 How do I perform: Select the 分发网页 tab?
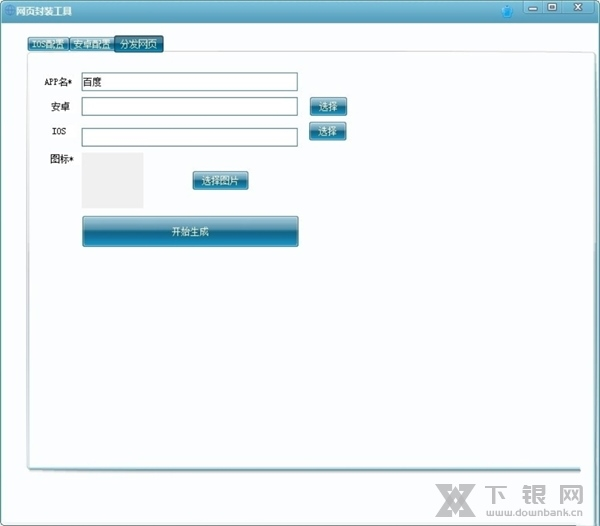click(x=139, y=44)
